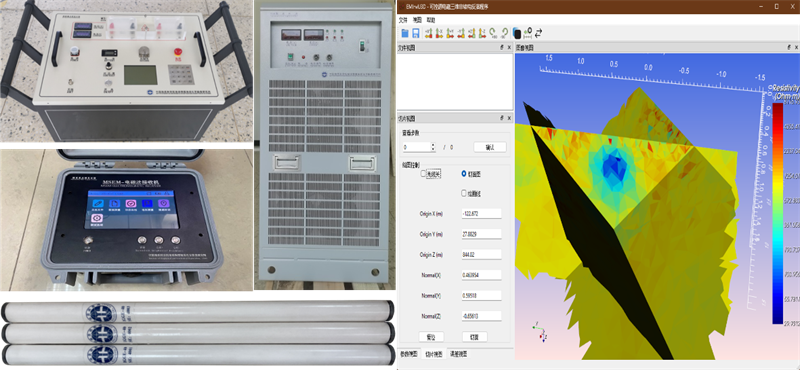Float the slice view panel using its dock icon
This screenshot has width=800, height=370.
[x=502, y=118]
